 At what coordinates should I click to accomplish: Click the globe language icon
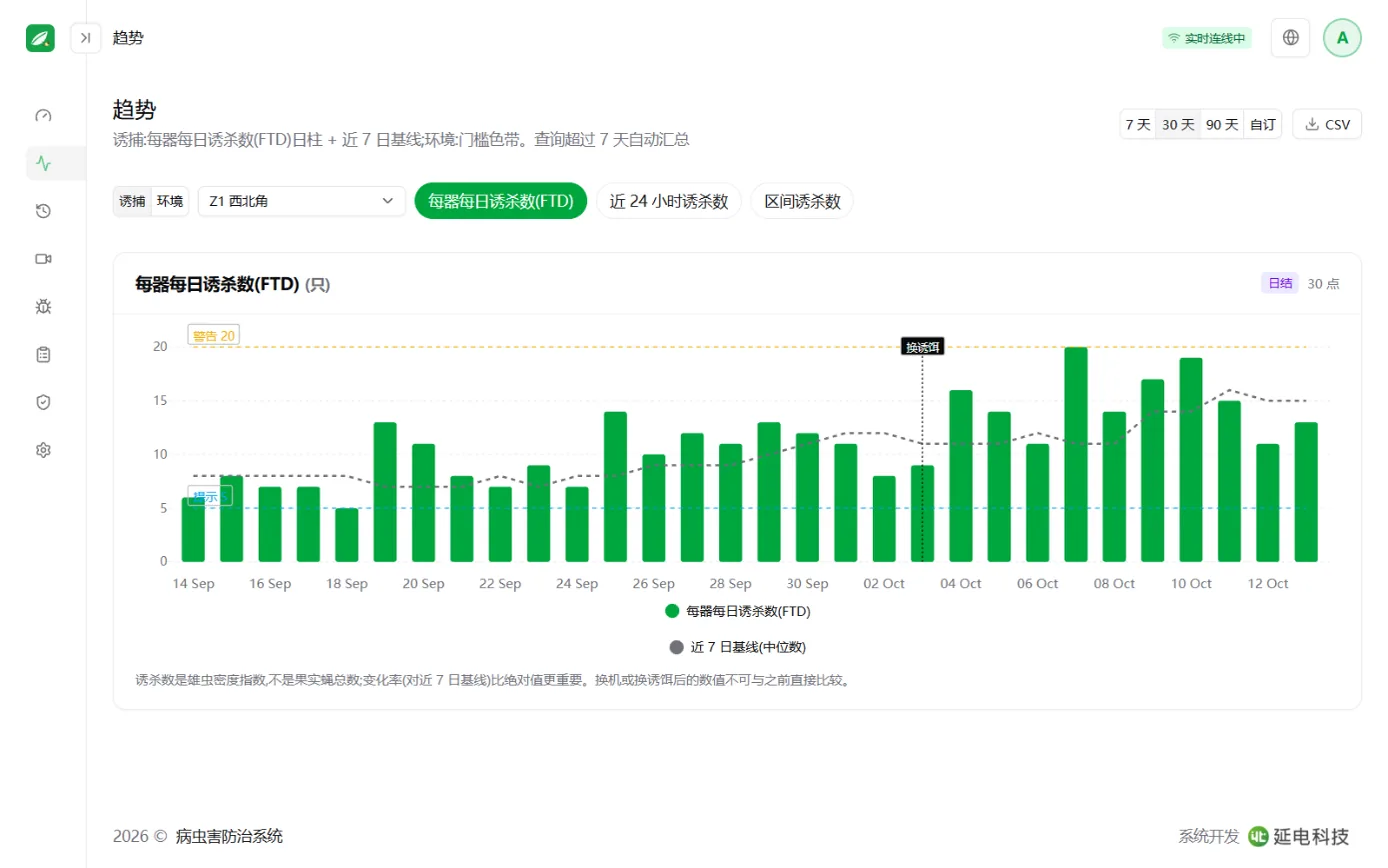1291,38
